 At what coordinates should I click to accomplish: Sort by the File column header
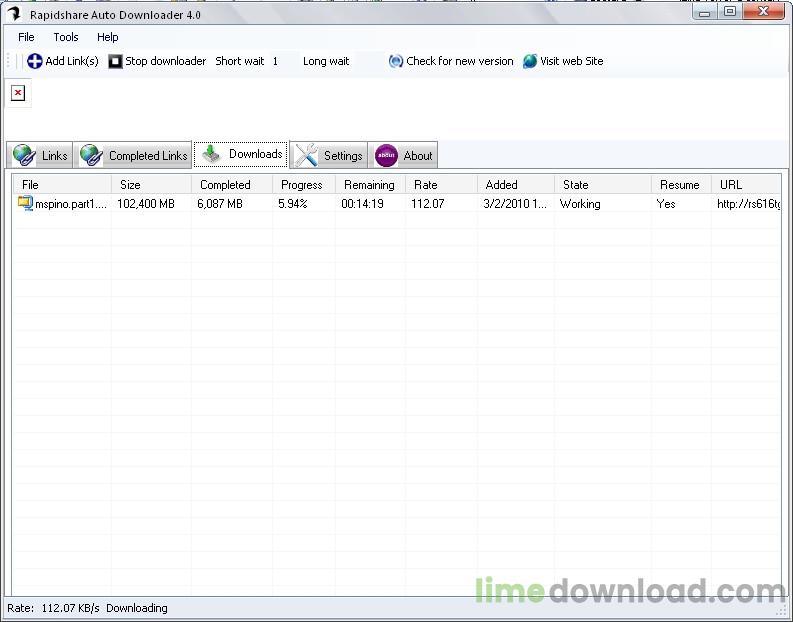pyautogui.click(x=62, y=185)
